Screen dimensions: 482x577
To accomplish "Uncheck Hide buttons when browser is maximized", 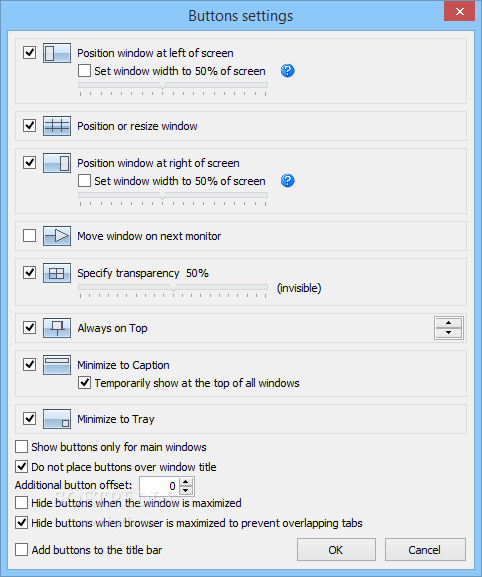I will click(21, 523).
